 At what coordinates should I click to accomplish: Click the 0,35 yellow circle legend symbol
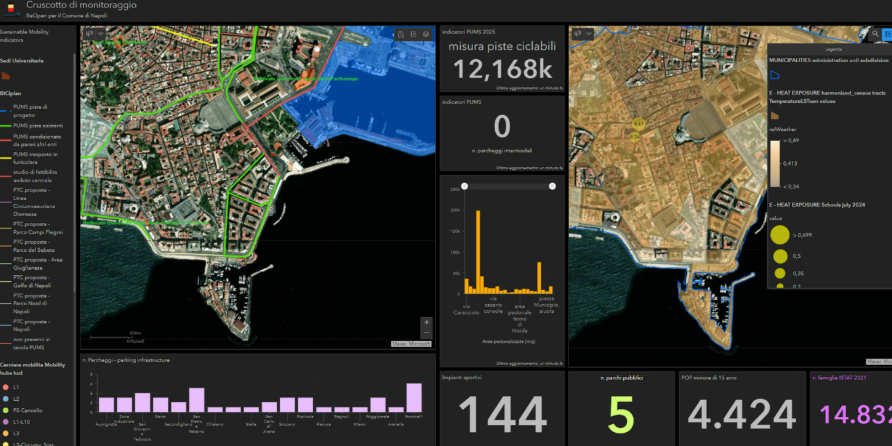pyautogui.click(x=780, y=274)
